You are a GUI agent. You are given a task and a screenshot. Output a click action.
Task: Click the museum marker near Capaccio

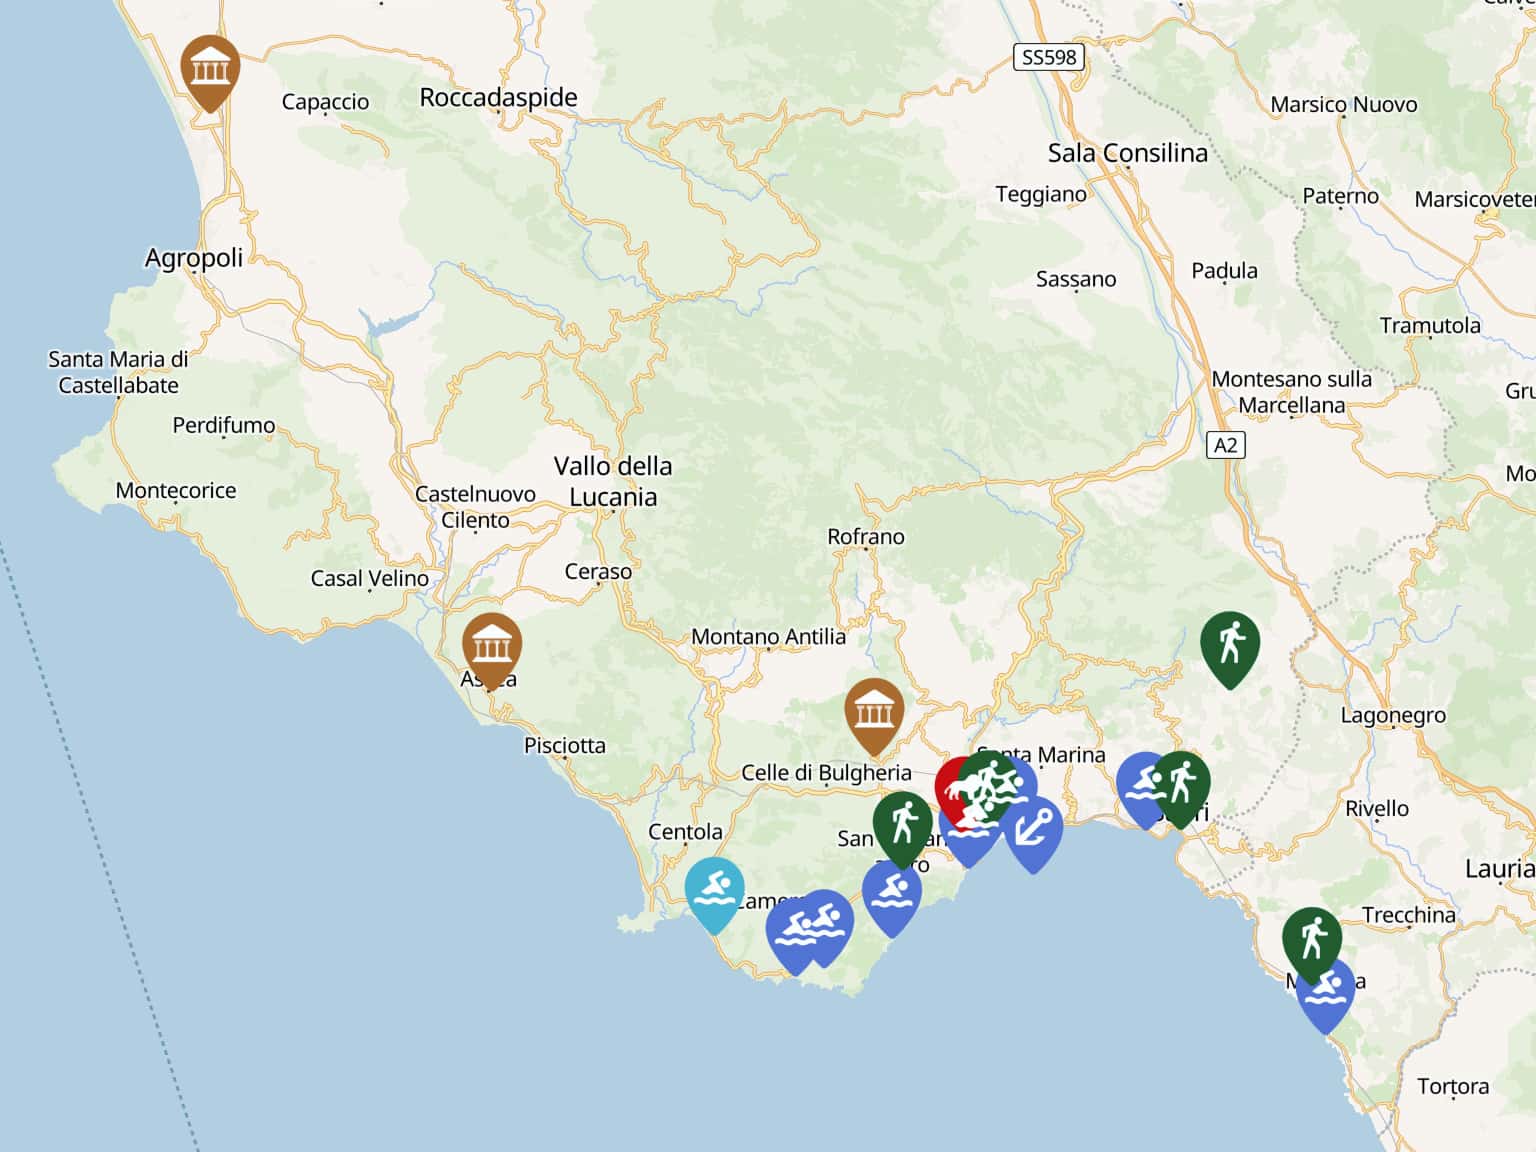pos(209,69)
